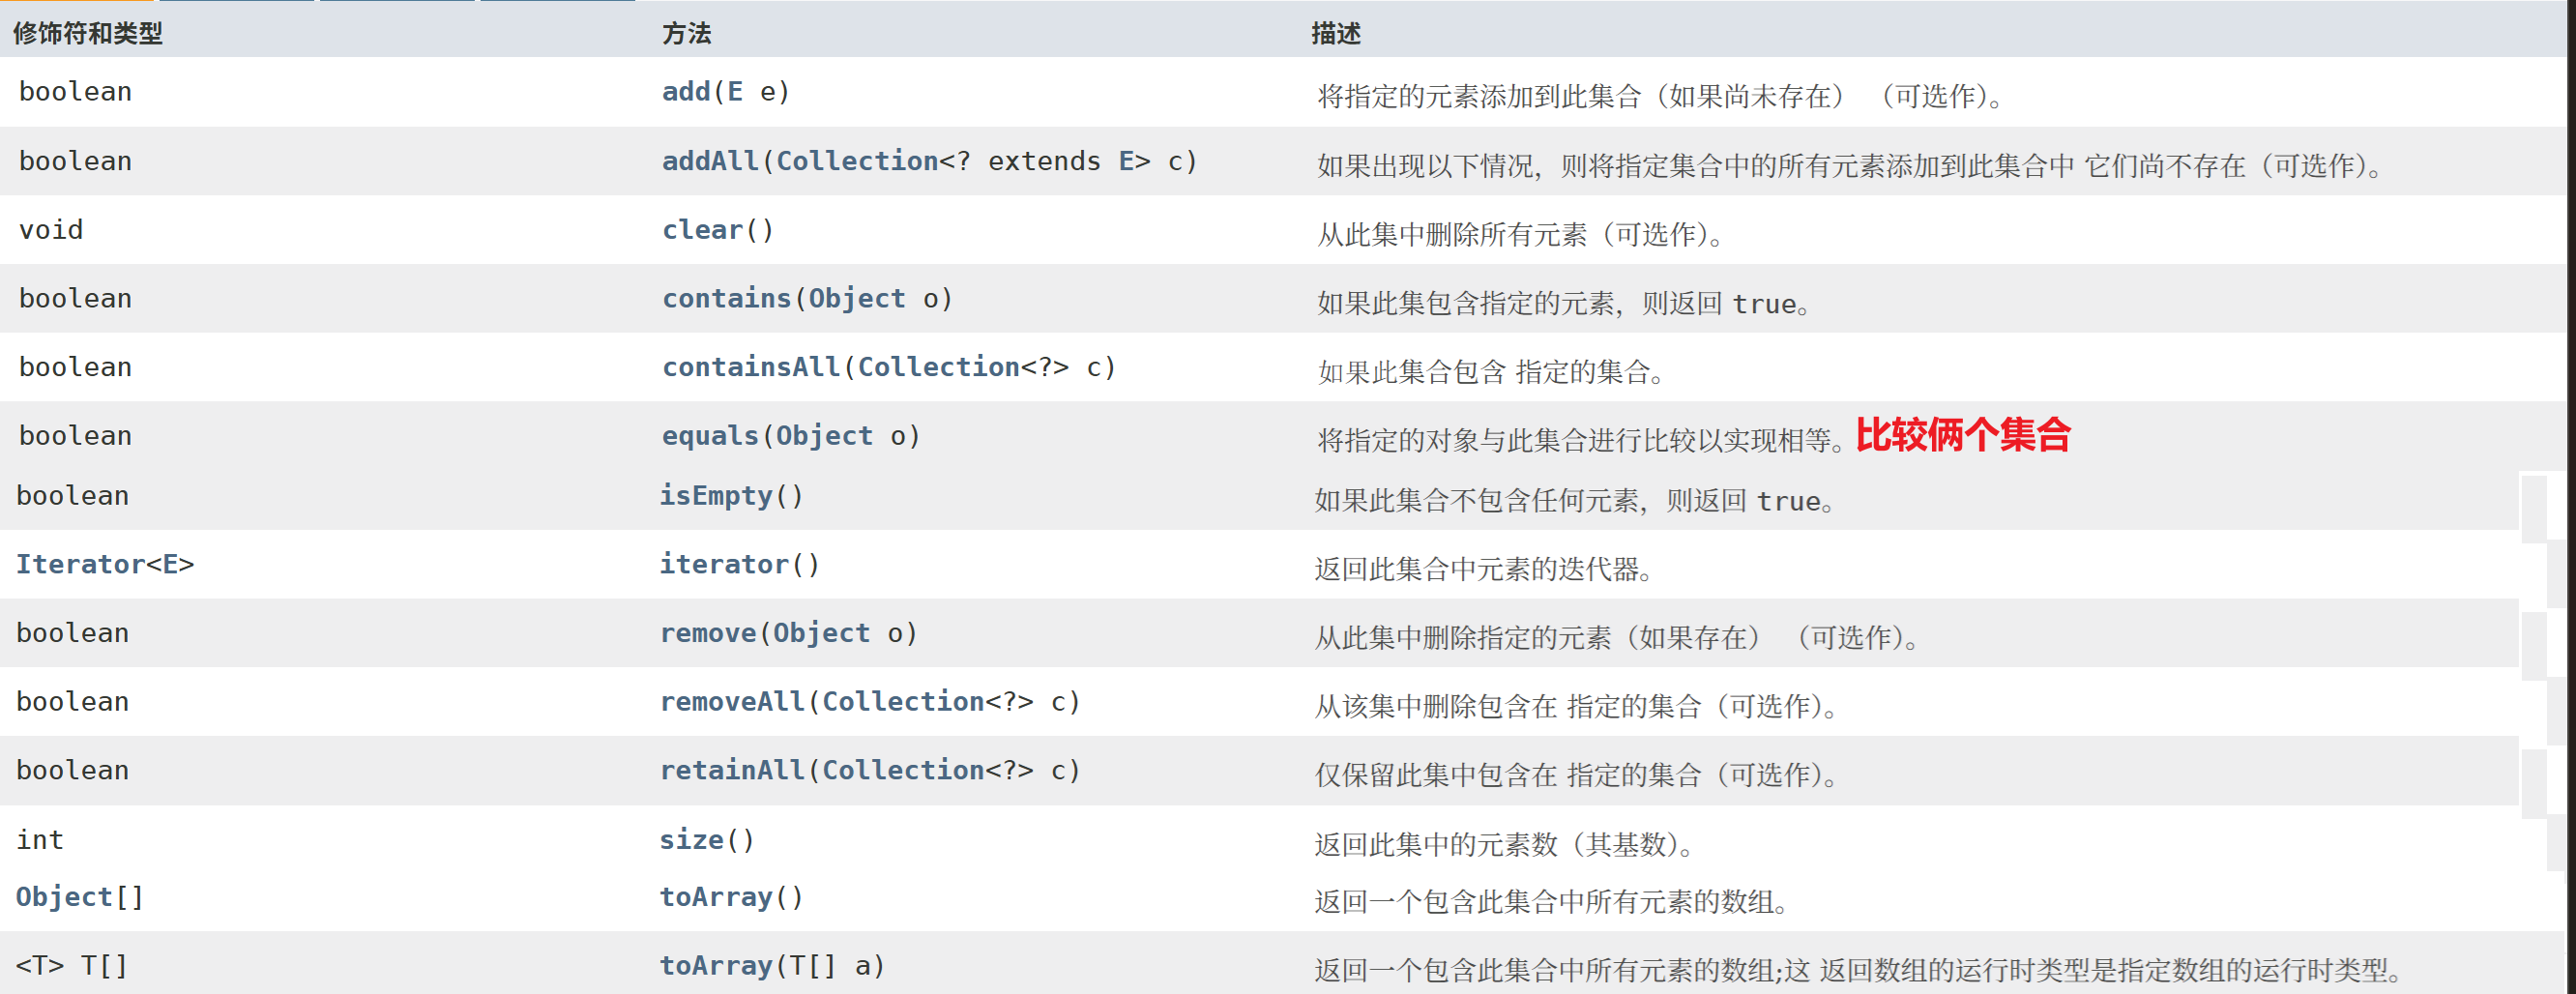The width and height of the screenshot is (2576, 994).
Task: Click boolean type in the isEmpty row
Action: (x=72, y=496)
